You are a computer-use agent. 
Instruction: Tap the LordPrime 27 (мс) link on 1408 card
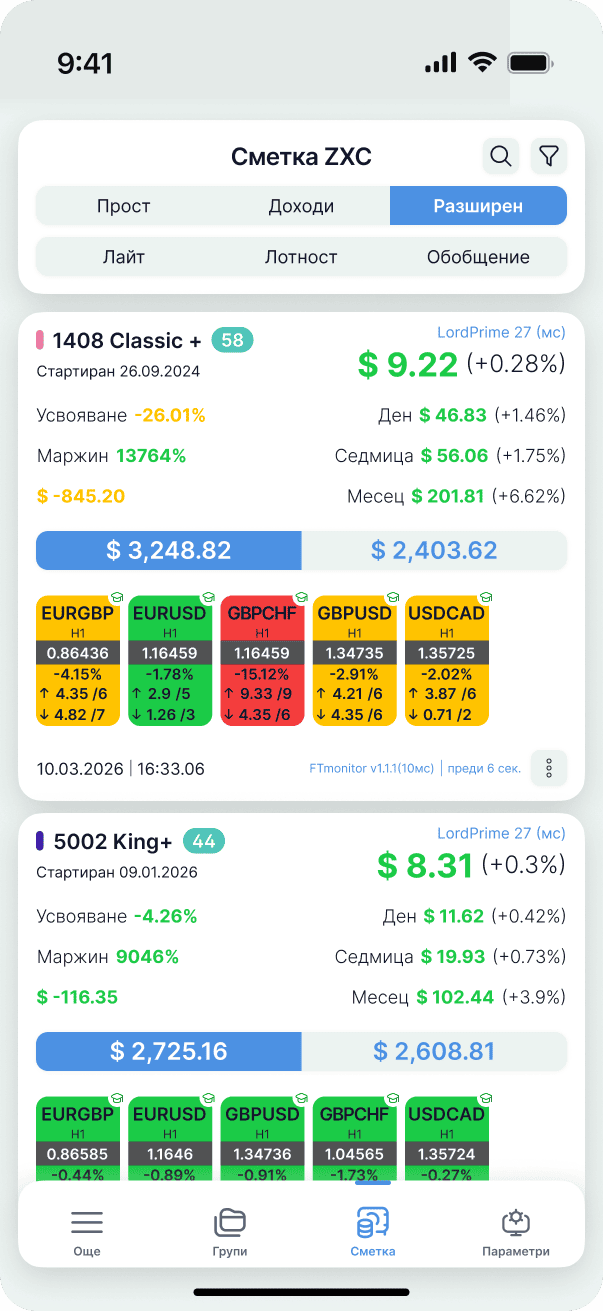pyautogui.click(x=501, y=332)
